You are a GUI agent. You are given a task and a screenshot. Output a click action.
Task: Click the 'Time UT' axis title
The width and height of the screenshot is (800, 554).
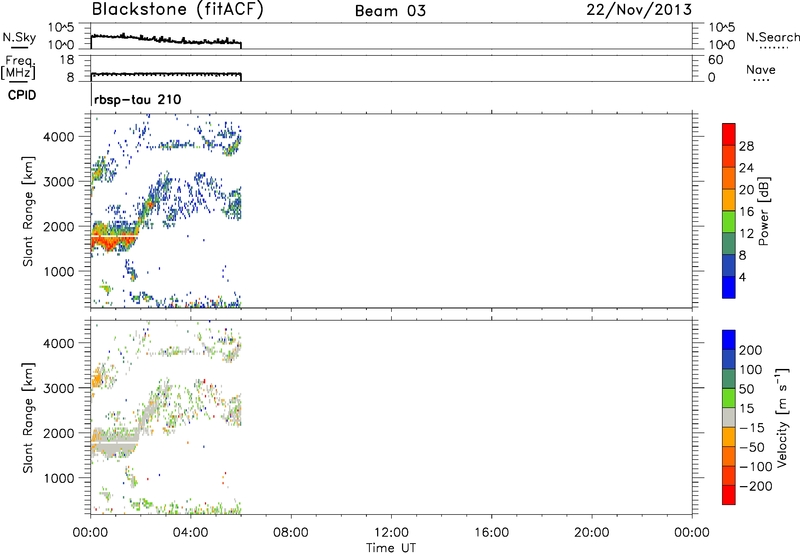point(391,547)
